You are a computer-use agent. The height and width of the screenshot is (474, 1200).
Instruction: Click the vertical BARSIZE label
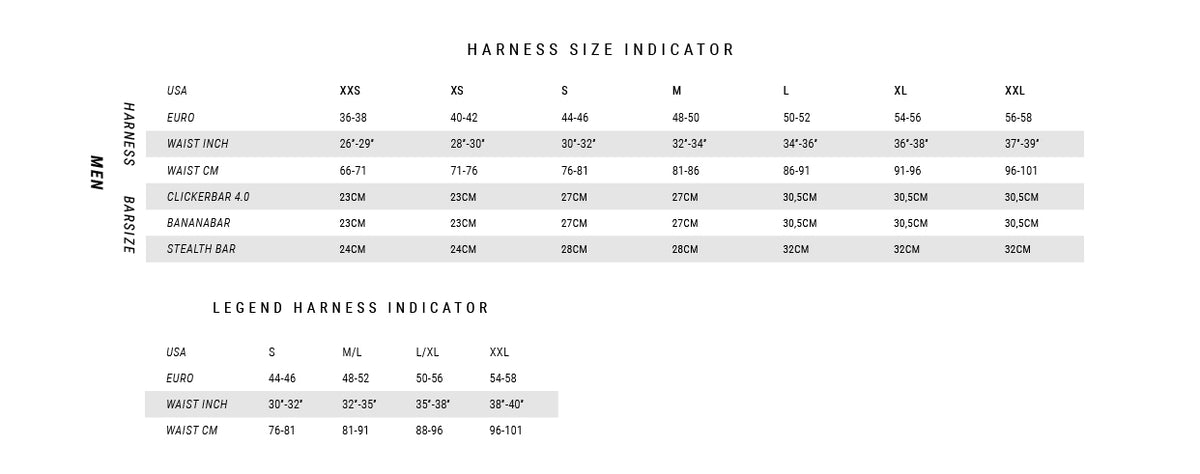coord(129,225)
